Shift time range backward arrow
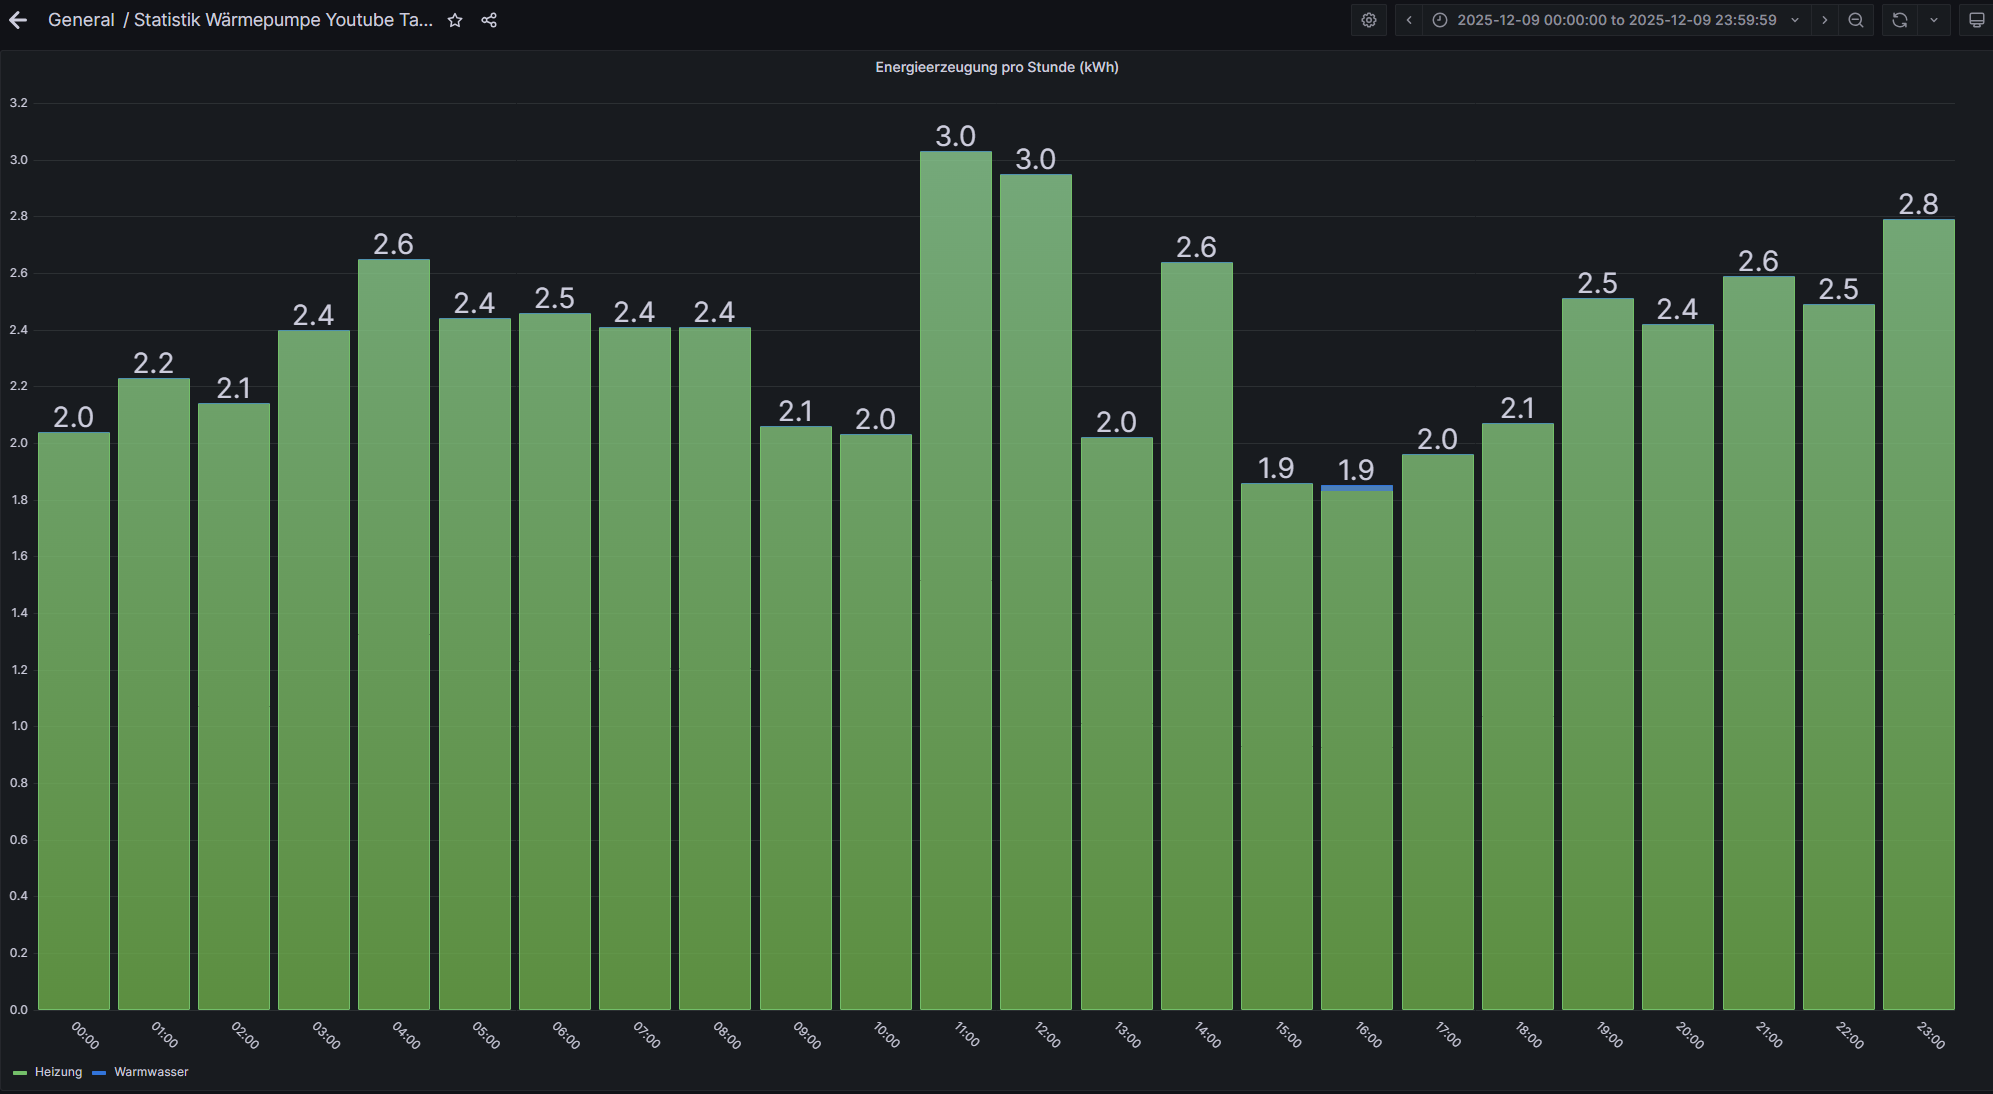Image resolution: width=1993 pixels, height=1094 pixels. click(1409, 20)
